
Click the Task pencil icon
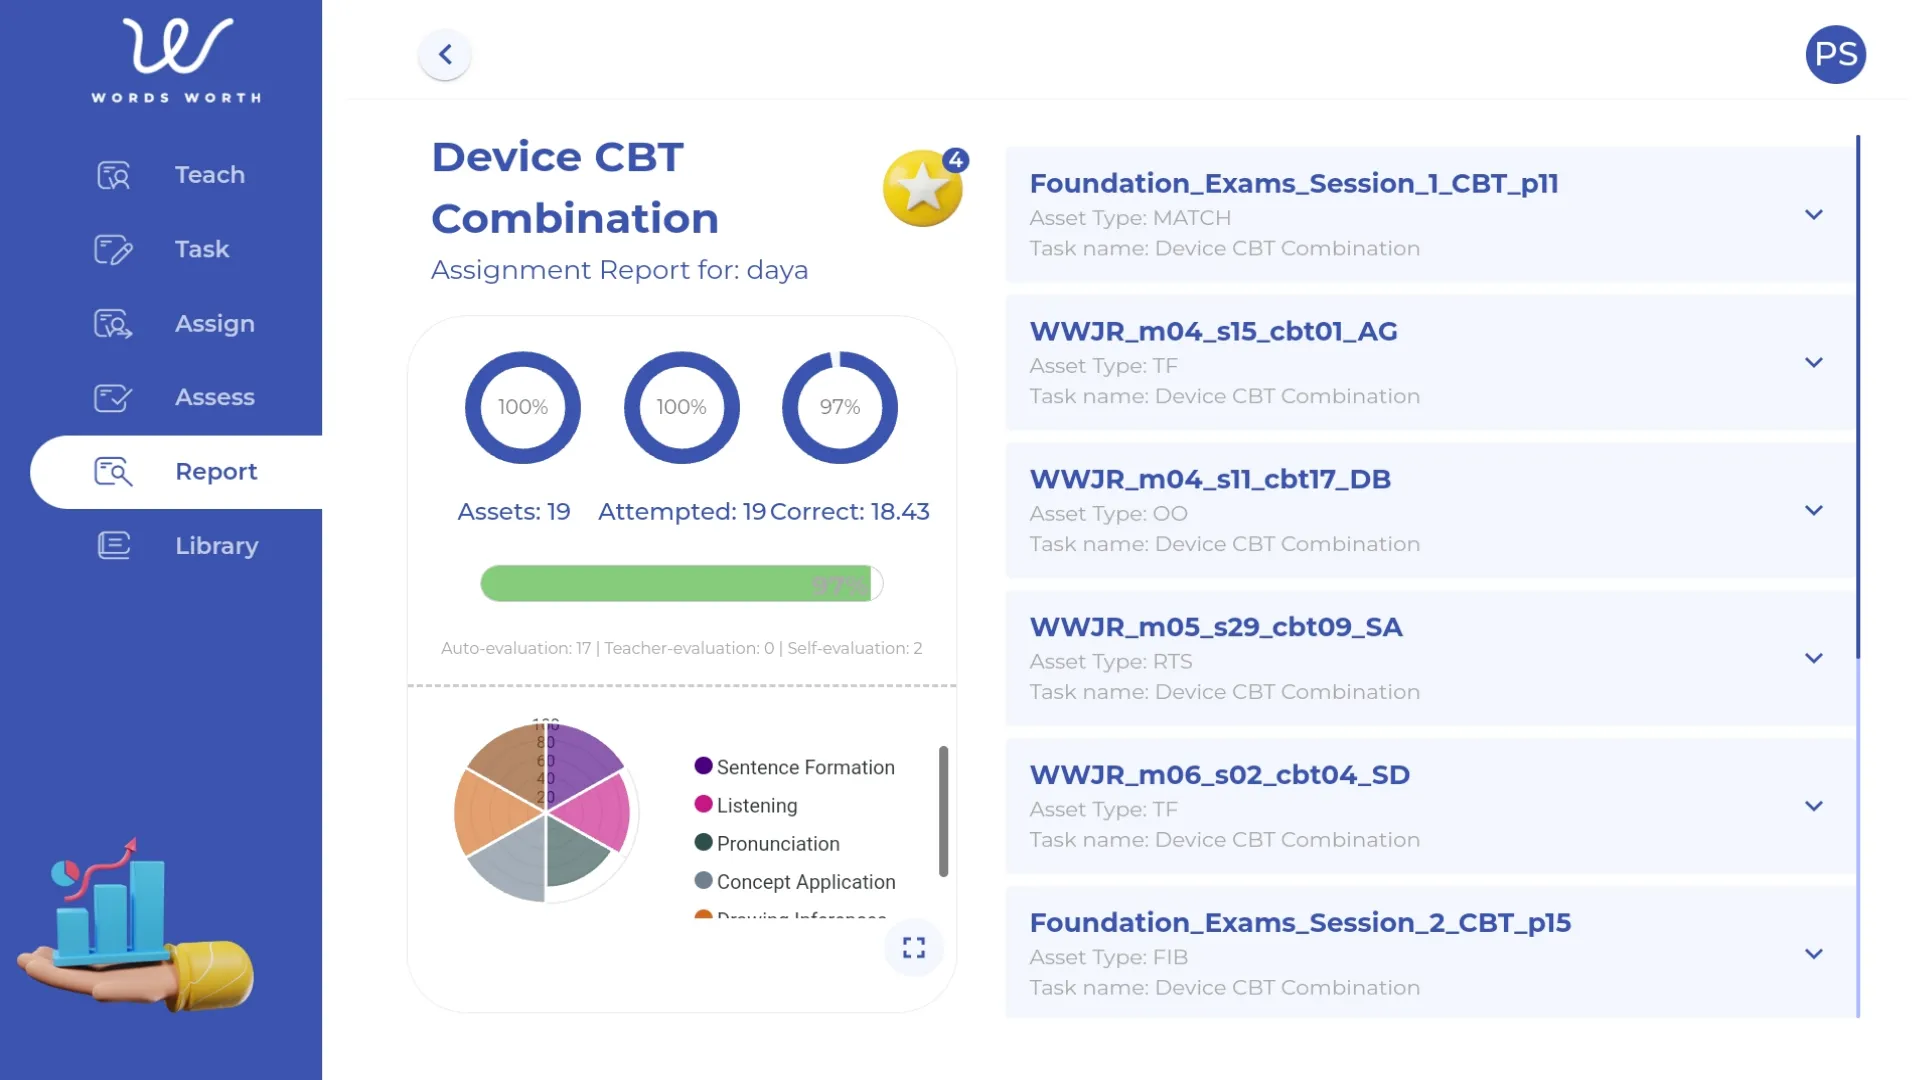pyautogui.click(x=113, y=249)
